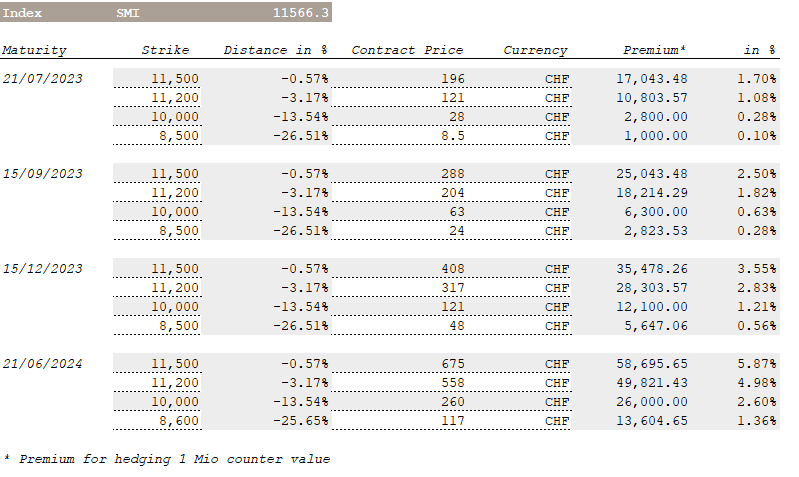Select the 21/07/2023 maturity date
This screenshot has width=799, height=477.
tap(42, 79)
